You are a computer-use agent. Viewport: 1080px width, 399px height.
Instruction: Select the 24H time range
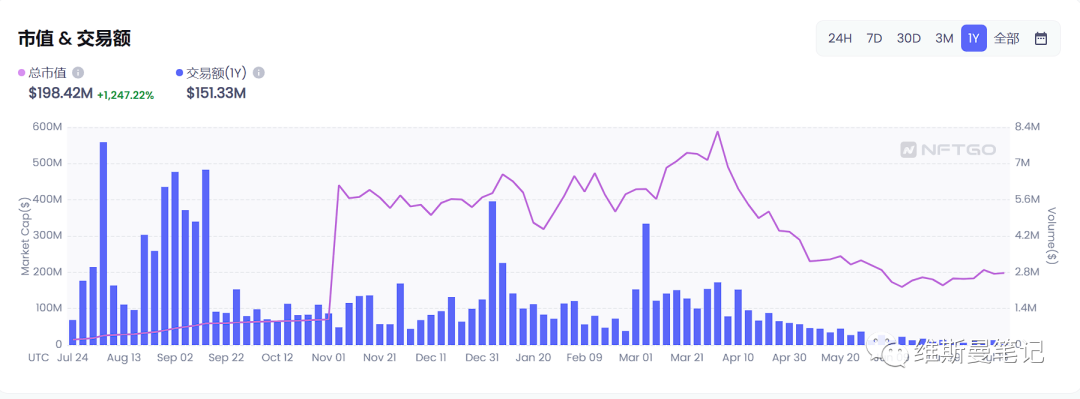tap(840, 39)
